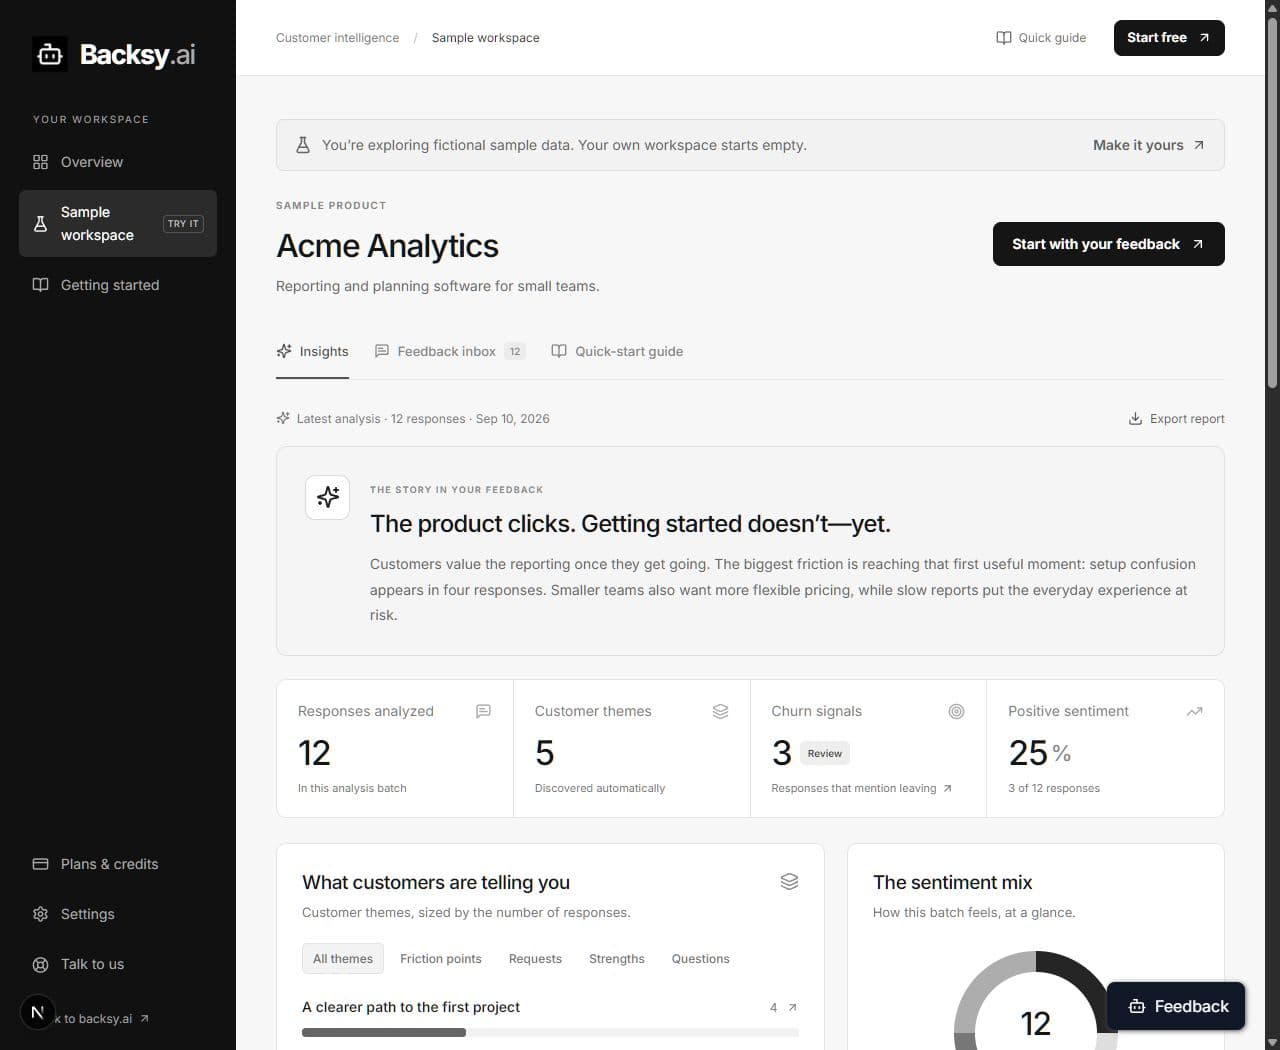1280x1050 pixels.
Task: Click the Review badge on Churn signals
Action: tap(825, 754)
